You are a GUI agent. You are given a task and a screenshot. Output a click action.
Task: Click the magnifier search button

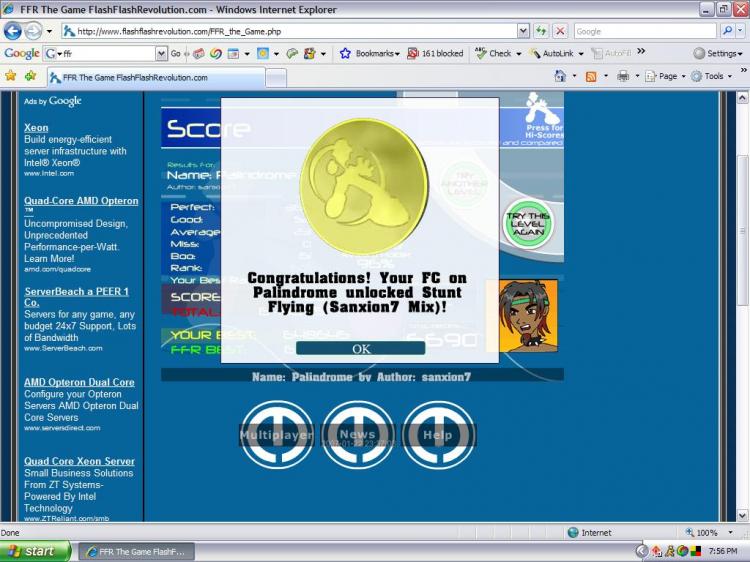(x=727, y=32)
